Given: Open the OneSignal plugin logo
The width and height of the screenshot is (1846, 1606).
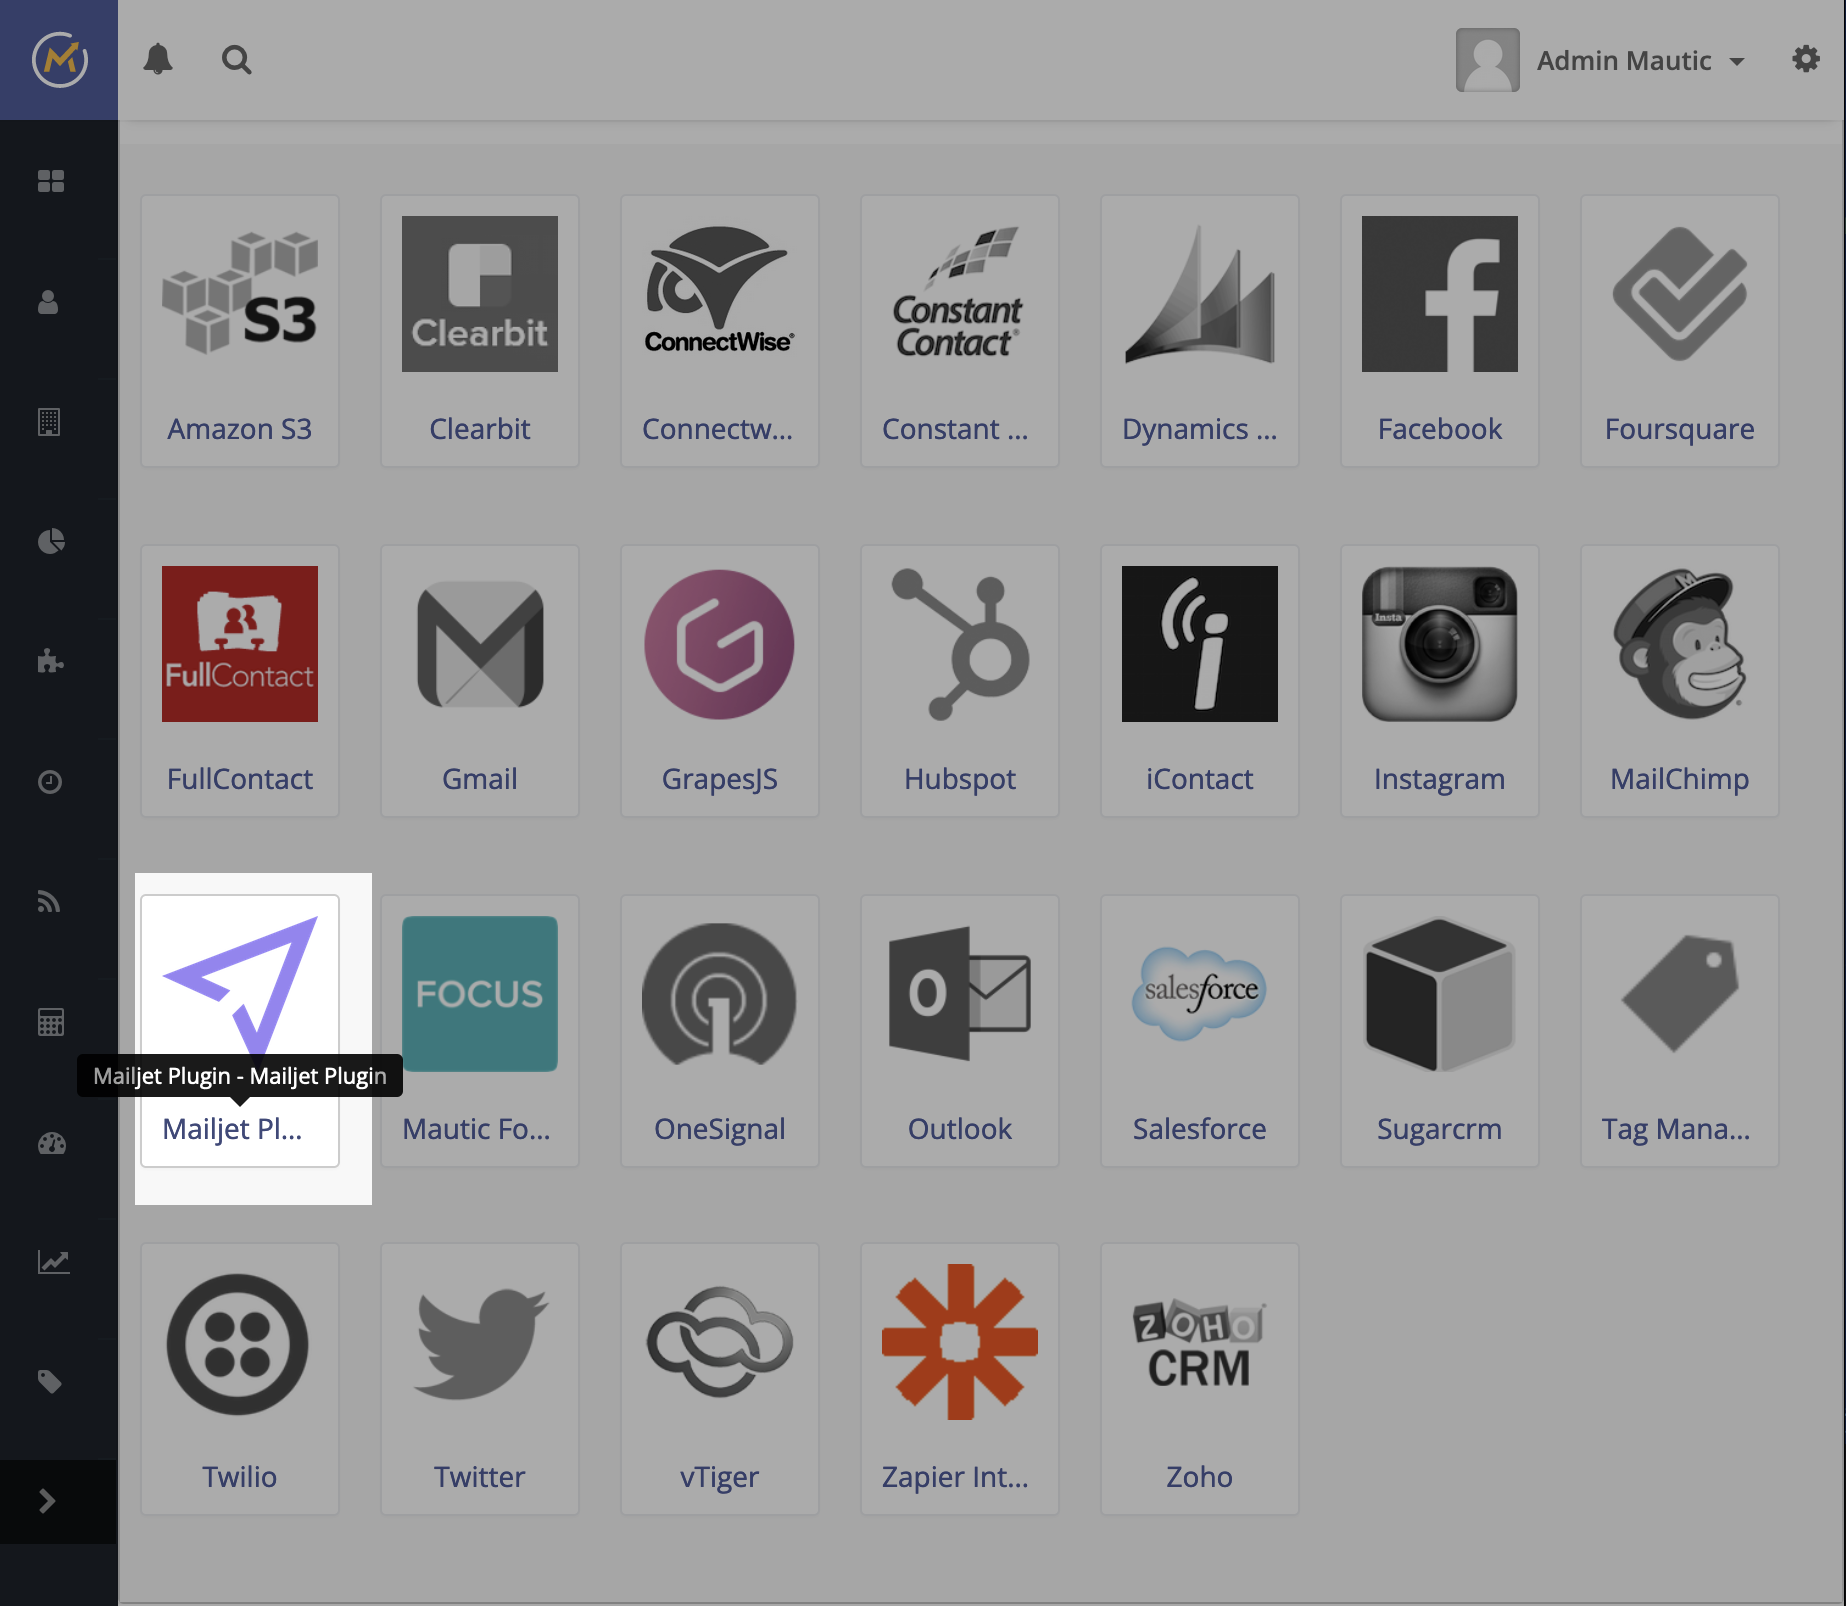Looking at the screenshot, I should pyautogui.click(x=720, y=994).
